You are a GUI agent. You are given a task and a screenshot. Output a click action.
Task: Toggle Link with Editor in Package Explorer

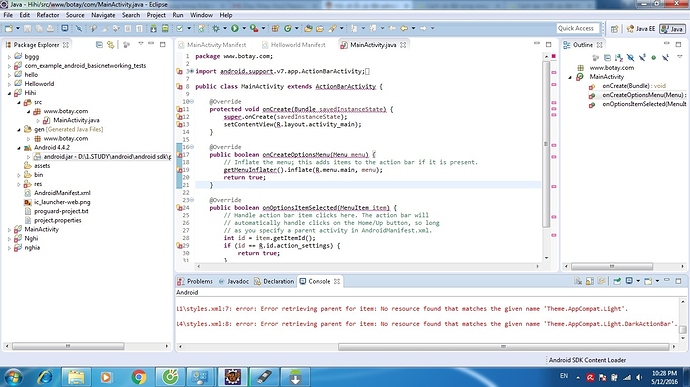click(110, 44)
